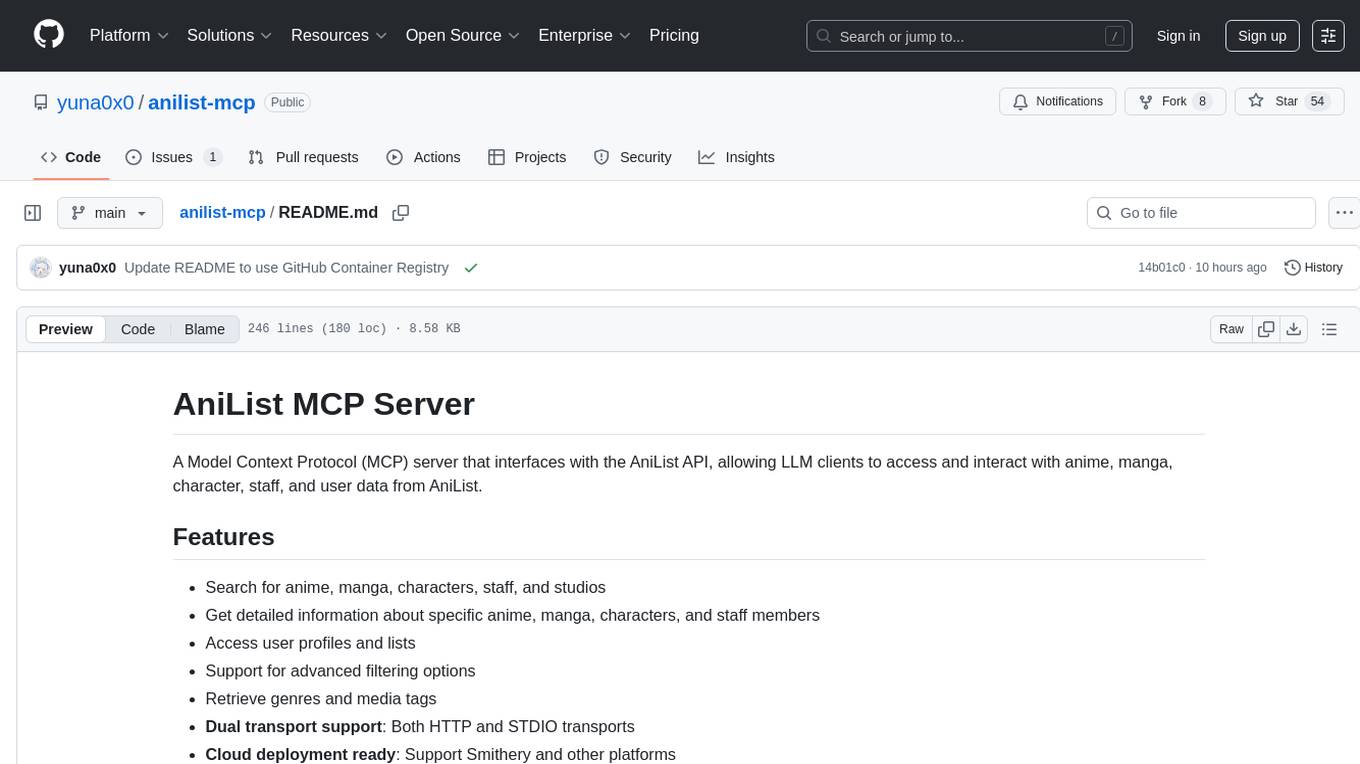This screenshot has height=764, width=1360.
Task: Select the Preview view
Action: pyautogui.click(x=66, y=329)
